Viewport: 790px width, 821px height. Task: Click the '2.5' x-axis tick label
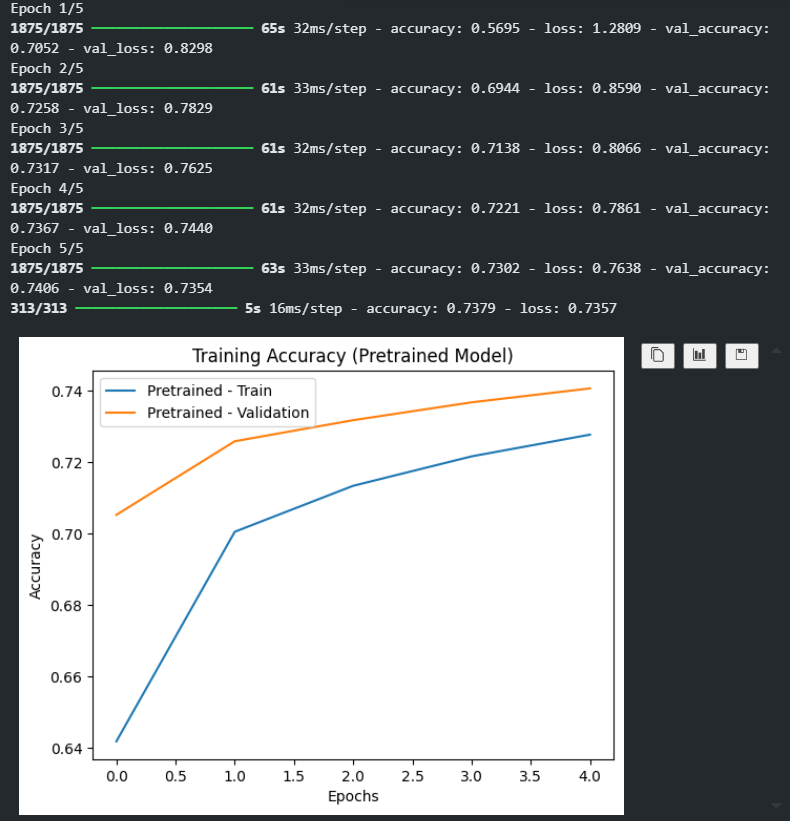point(413,776)
